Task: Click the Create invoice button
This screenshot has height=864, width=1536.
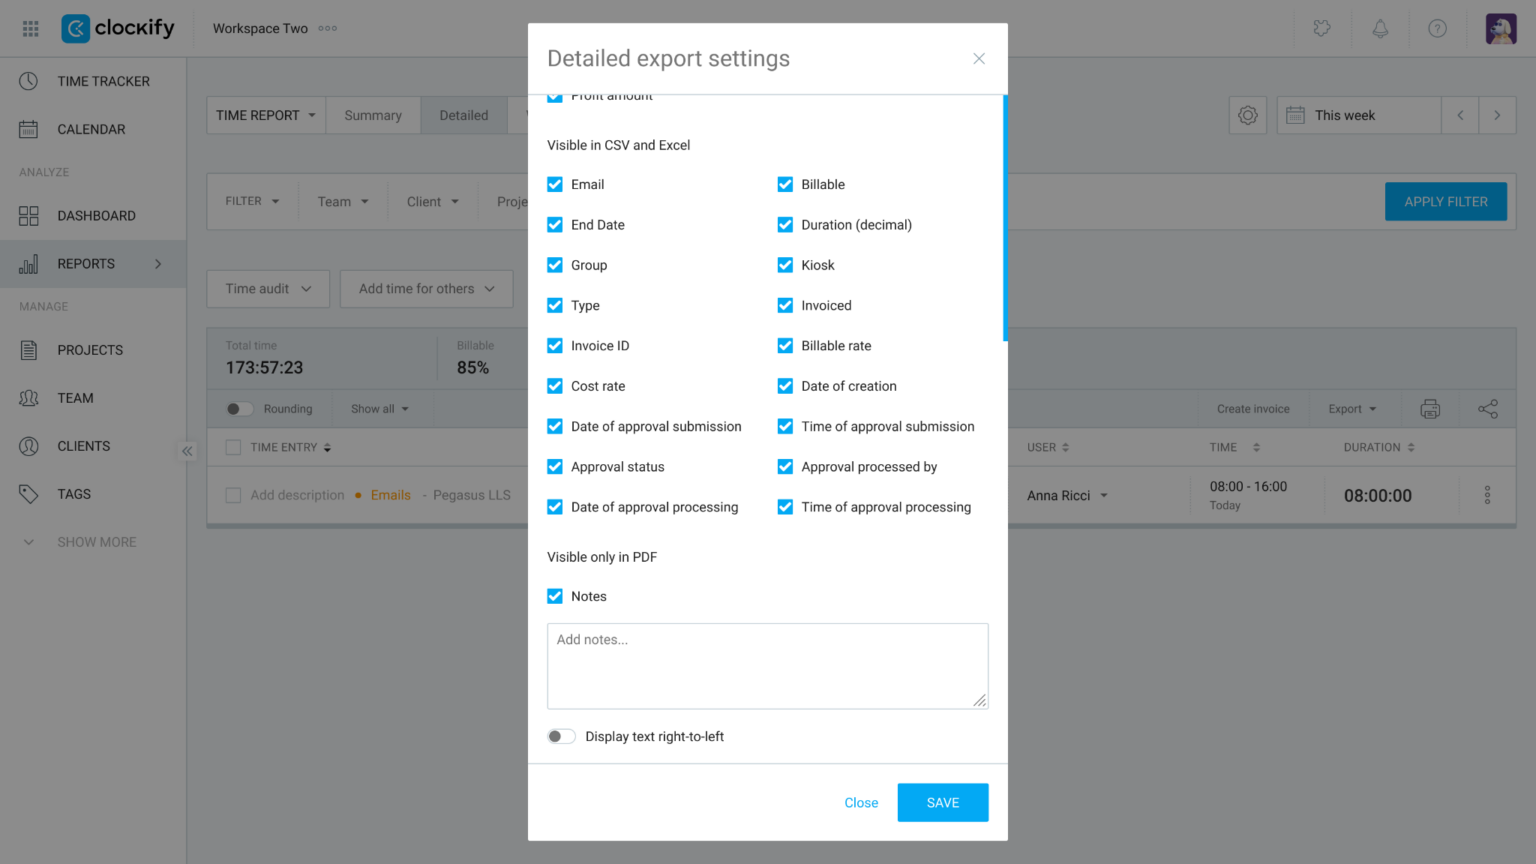Action: coord(1253,409)
